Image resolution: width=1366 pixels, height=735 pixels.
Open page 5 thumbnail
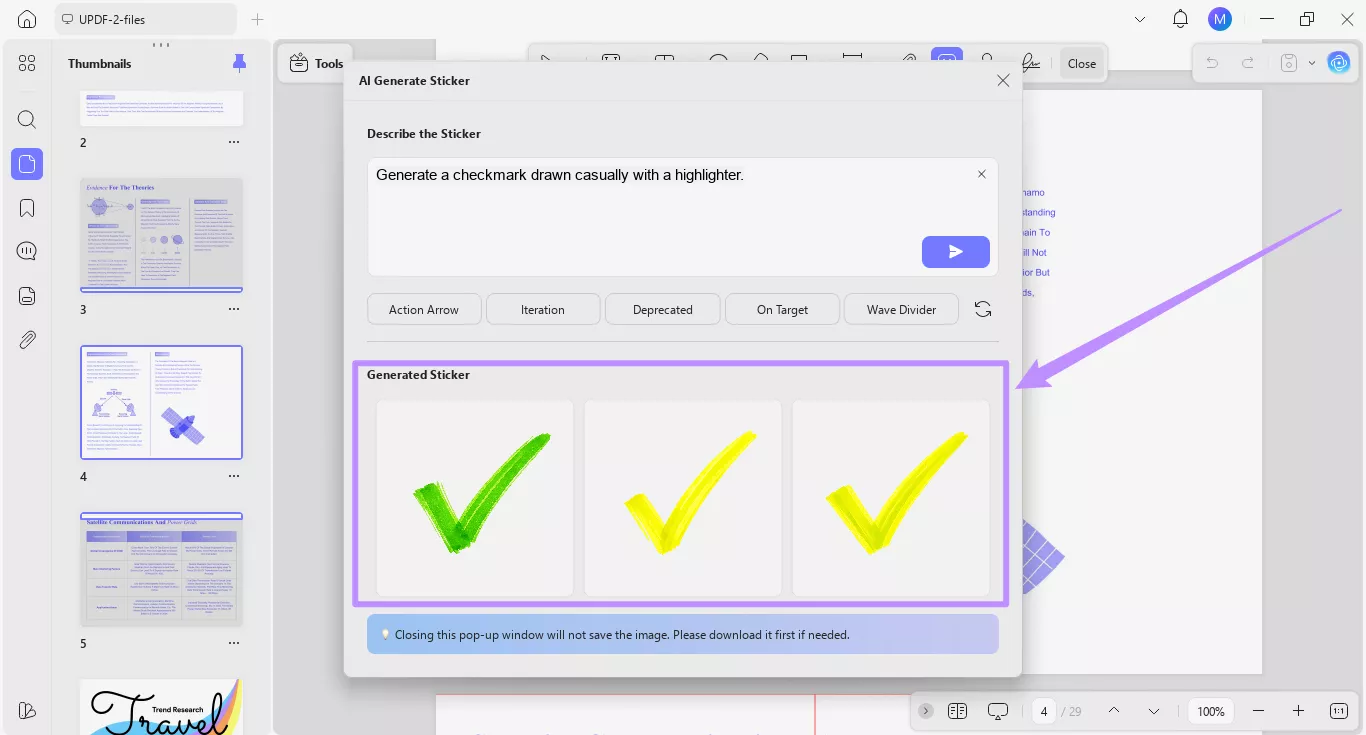pos(161,569)
